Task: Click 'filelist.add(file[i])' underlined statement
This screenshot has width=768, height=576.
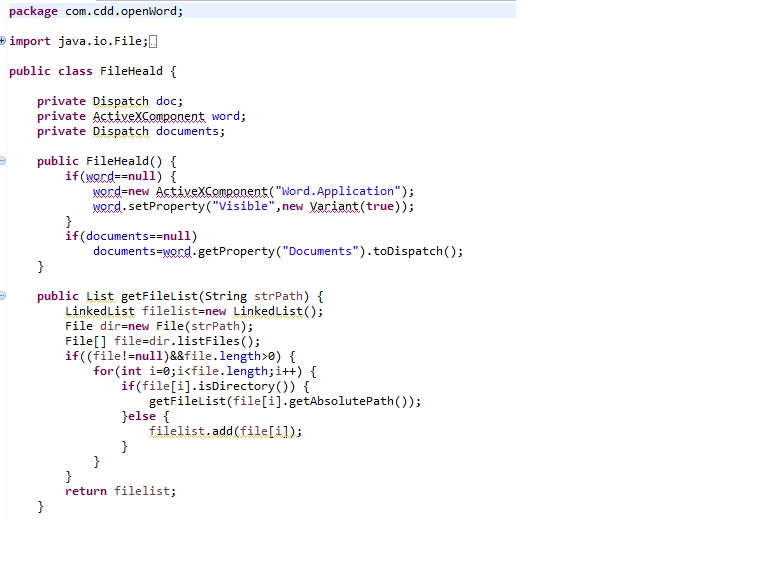Action: 225,432
